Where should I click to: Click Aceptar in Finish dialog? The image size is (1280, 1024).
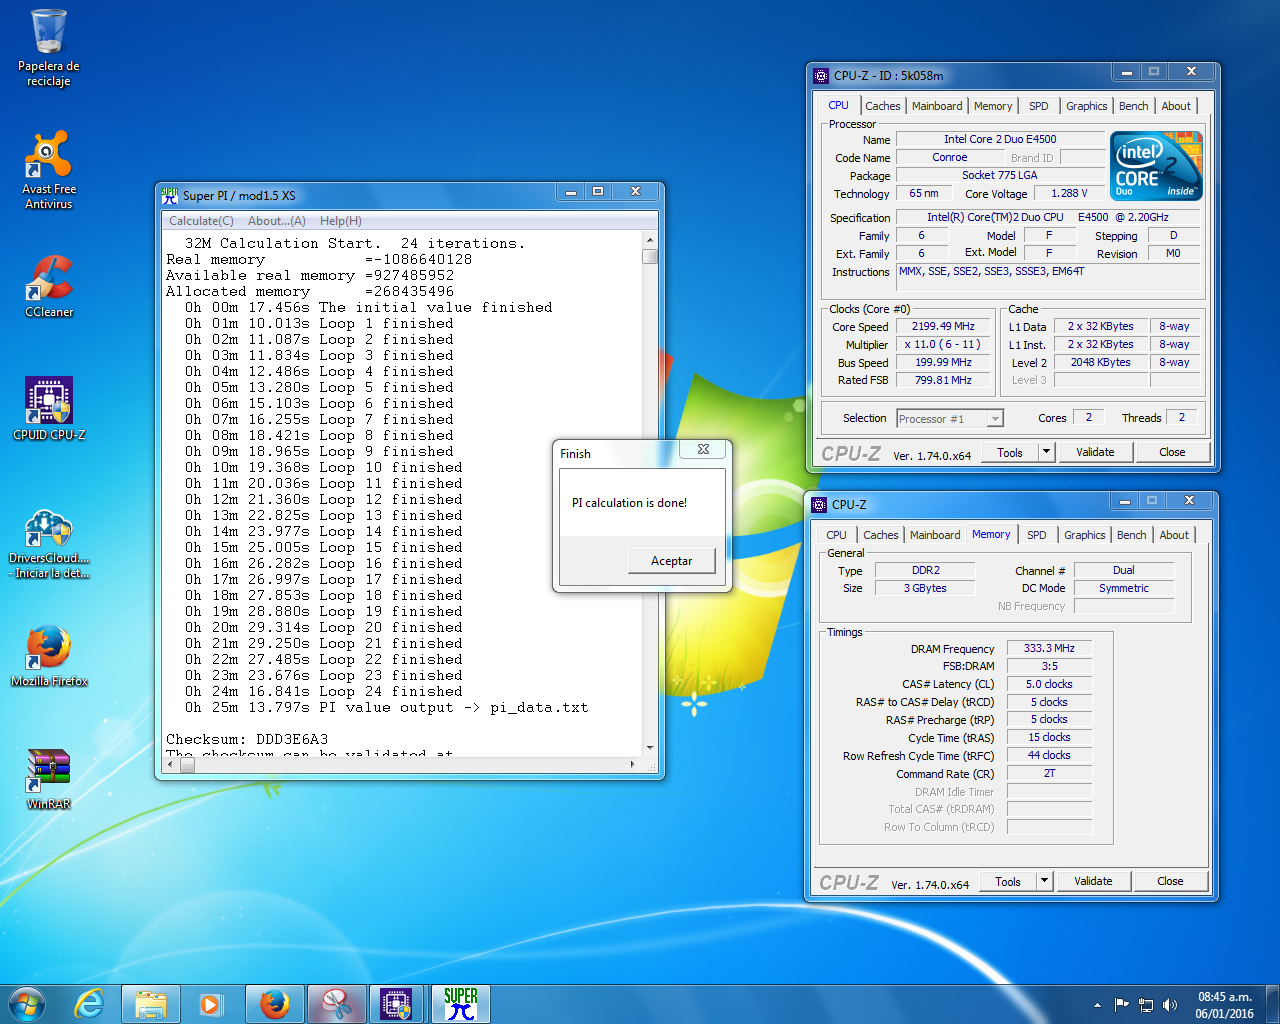click(x=672, y=561)
